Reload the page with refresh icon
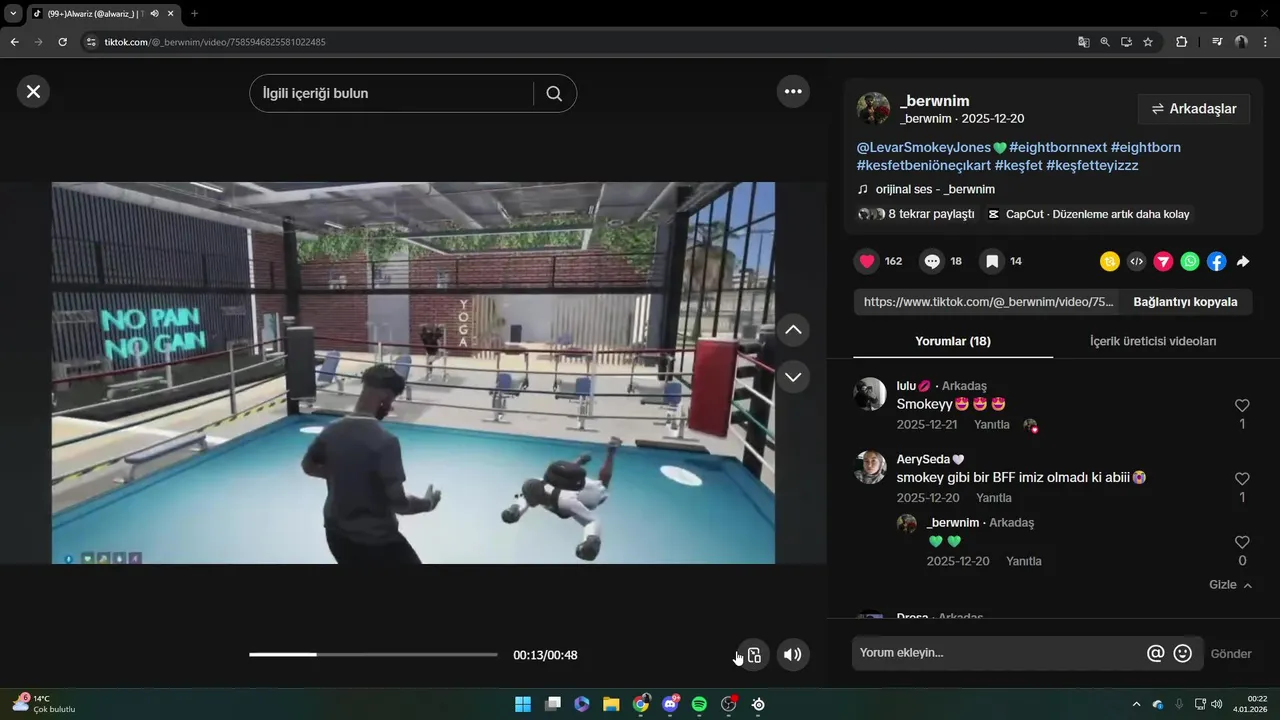1280x720 pixels. pyautogui.click(x=62, y=42)
